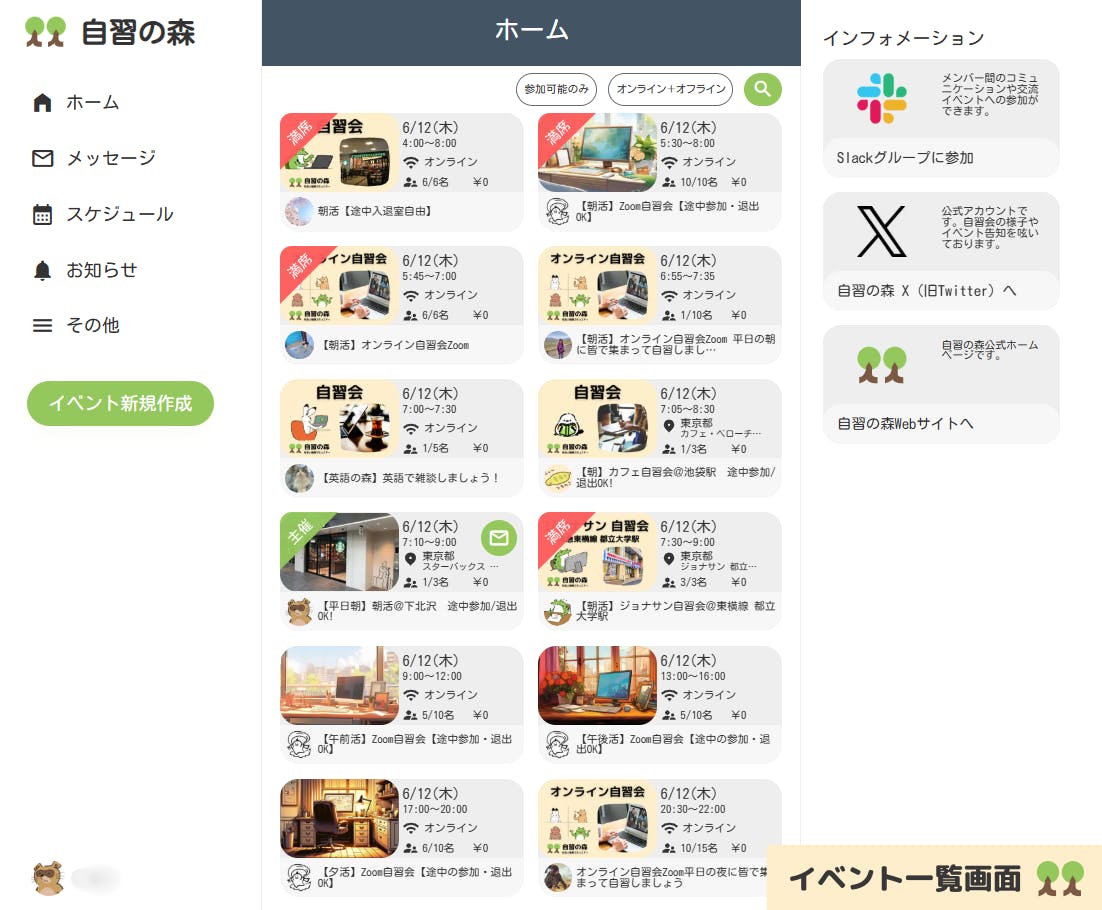Toggle the 参加可能のみ filter
This screenshot has height=910, width=1102.
pos(557,89)
